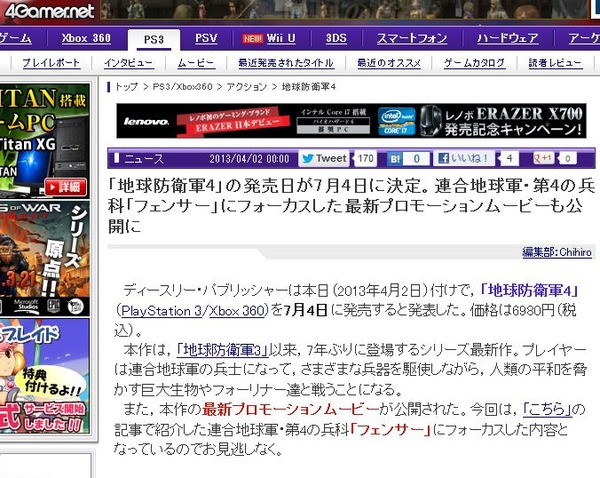The width and height of the screenshot is (600, 478).
Task: Open the PlayStation 3 link
Action: [x=161, y=311]
